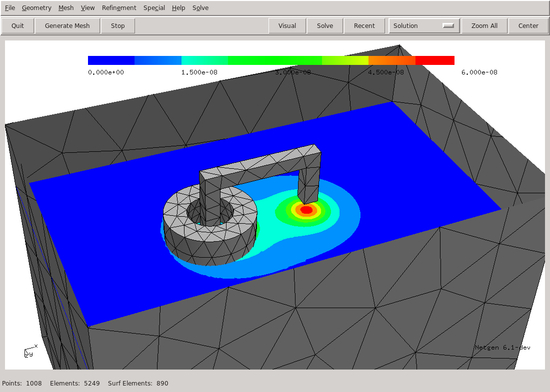Open the Solve menu

(x=200, y=8)
